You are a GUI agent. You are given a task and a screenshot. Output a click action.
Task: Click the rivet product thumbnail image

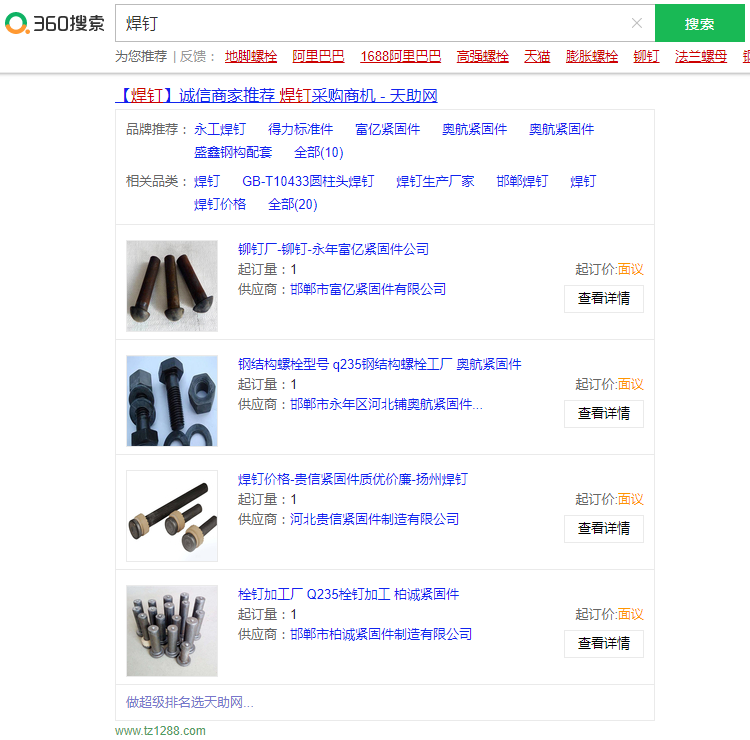pyautogui.click(x=171, y=285)
